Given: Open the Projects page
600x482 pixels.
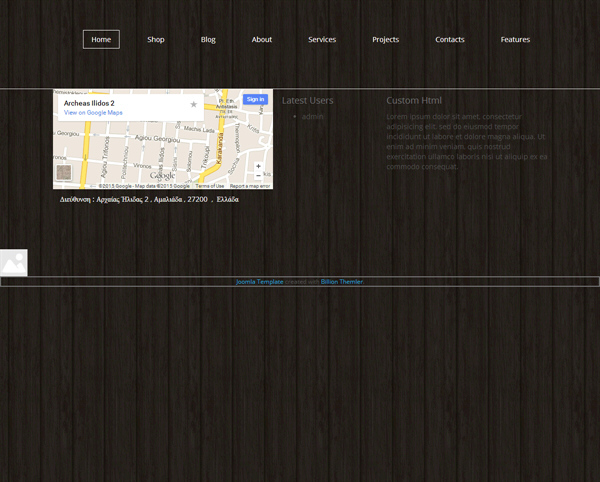Looking at the screenshot, I should (x=385, y=40).
